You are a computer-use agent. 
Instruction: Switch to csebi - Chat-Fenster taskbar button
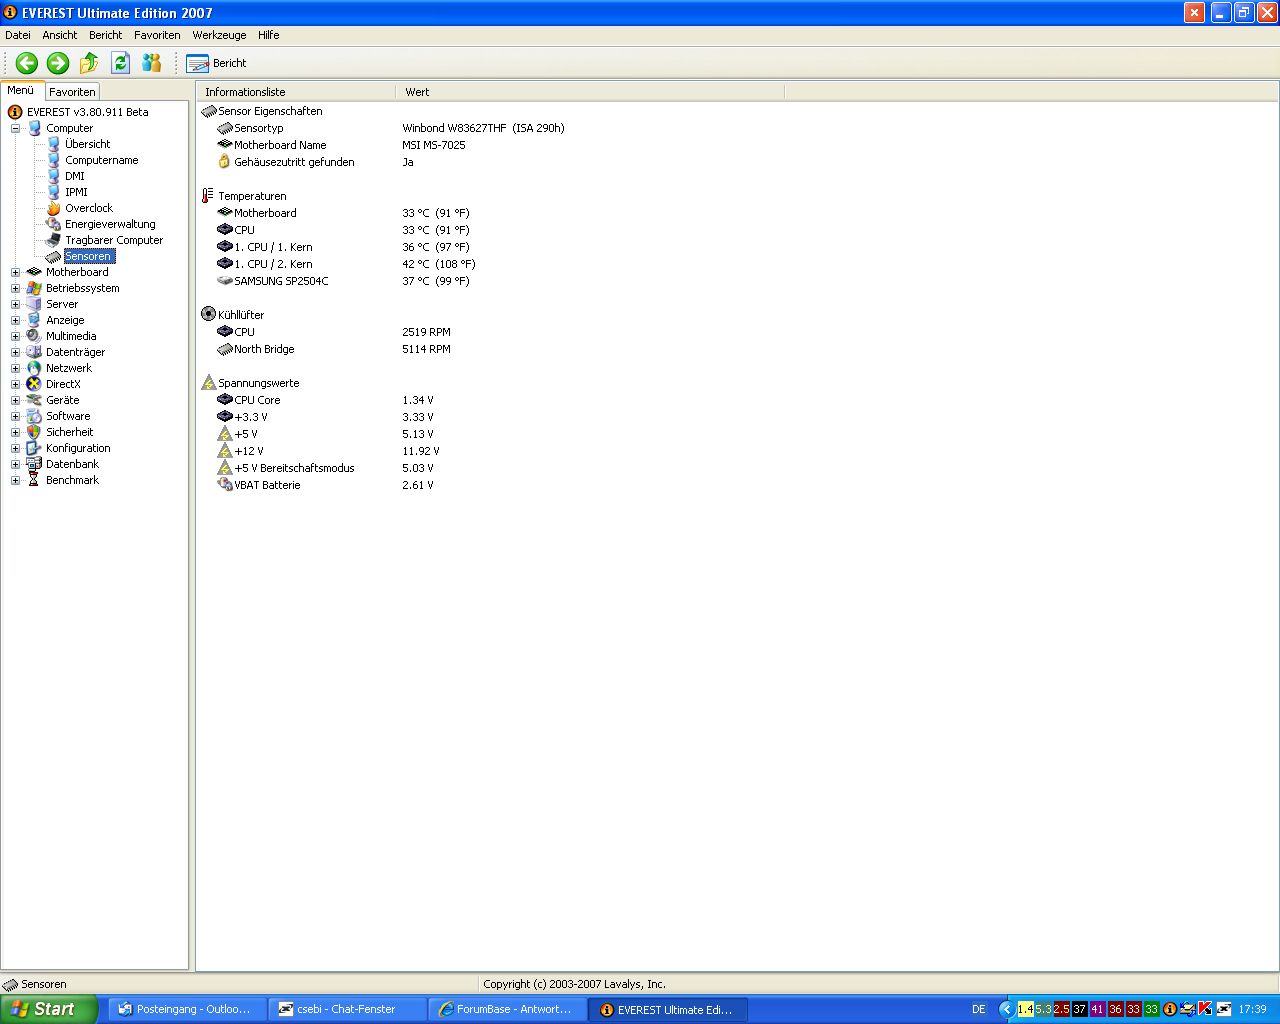[347, 1009]
